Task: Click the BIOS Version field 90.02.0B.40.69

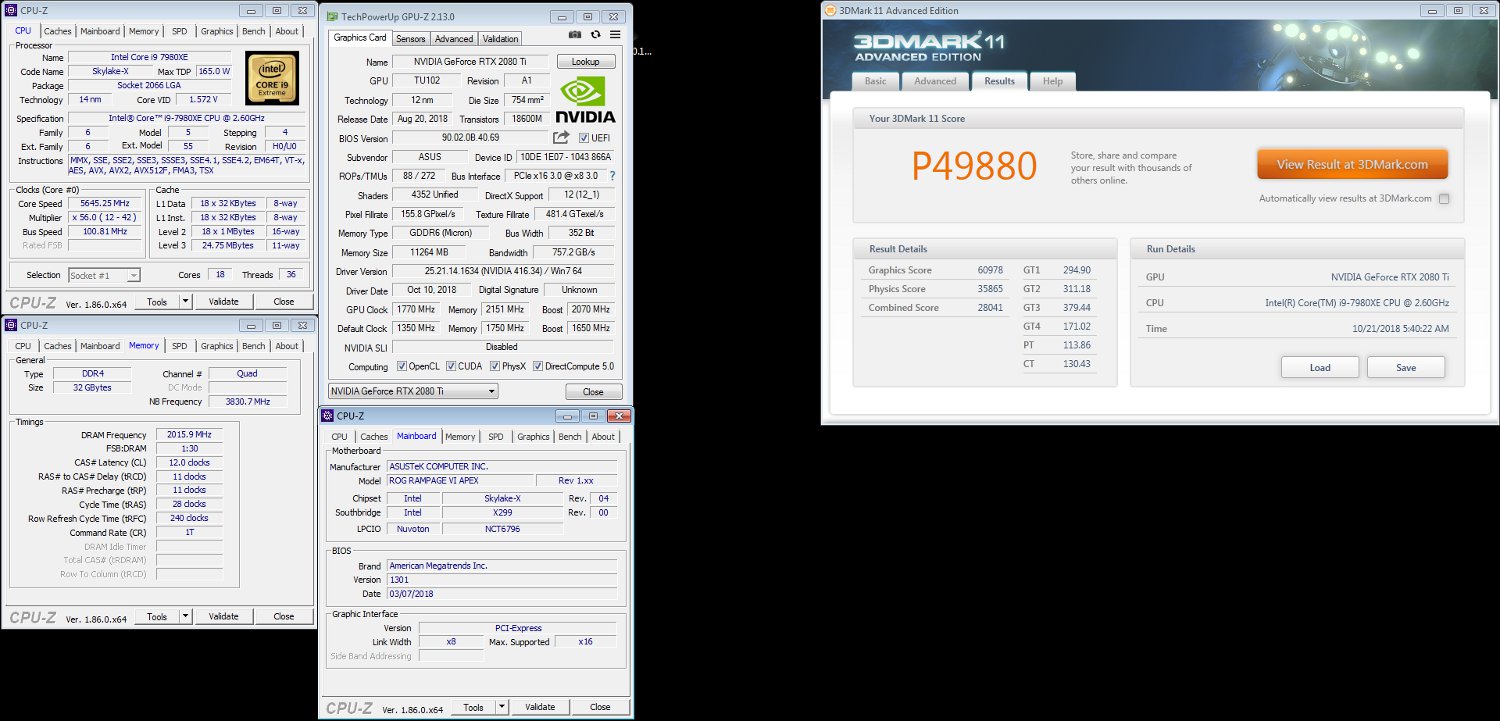Action: (x=469, y=138)
